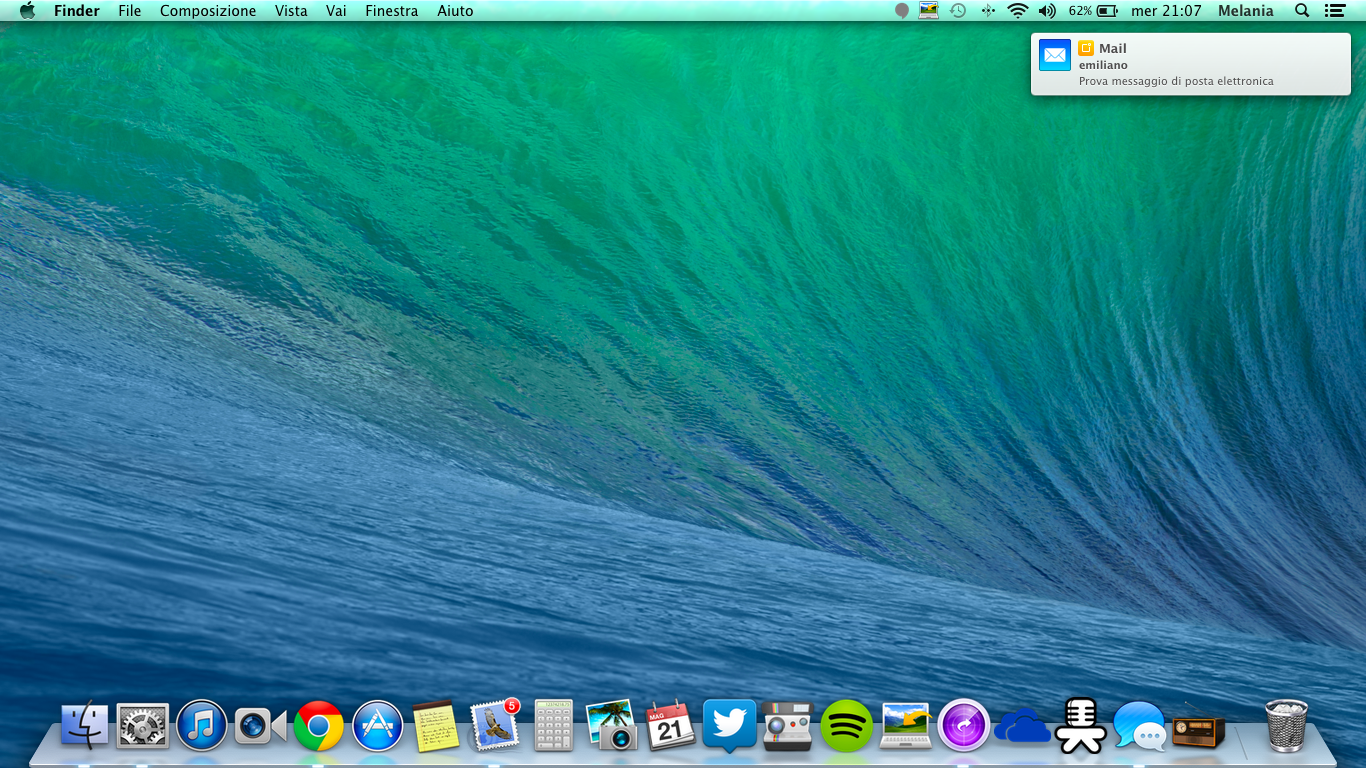Launch the Twitter app from Dock
The image size is (1366, 768).
coord(729,725)
